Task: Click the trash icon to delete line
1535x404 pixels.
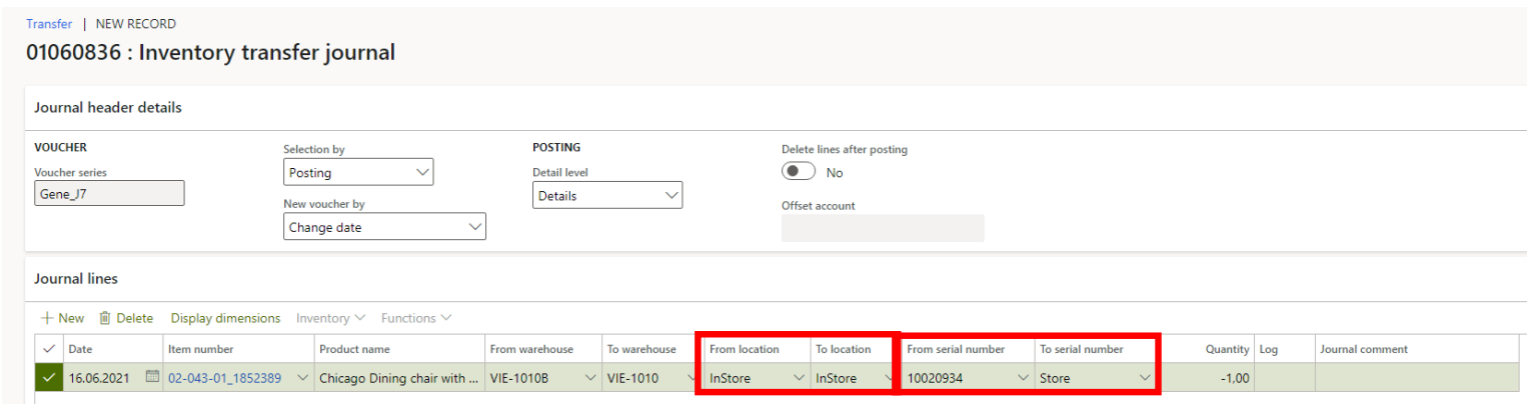Action: click(105, 318)
